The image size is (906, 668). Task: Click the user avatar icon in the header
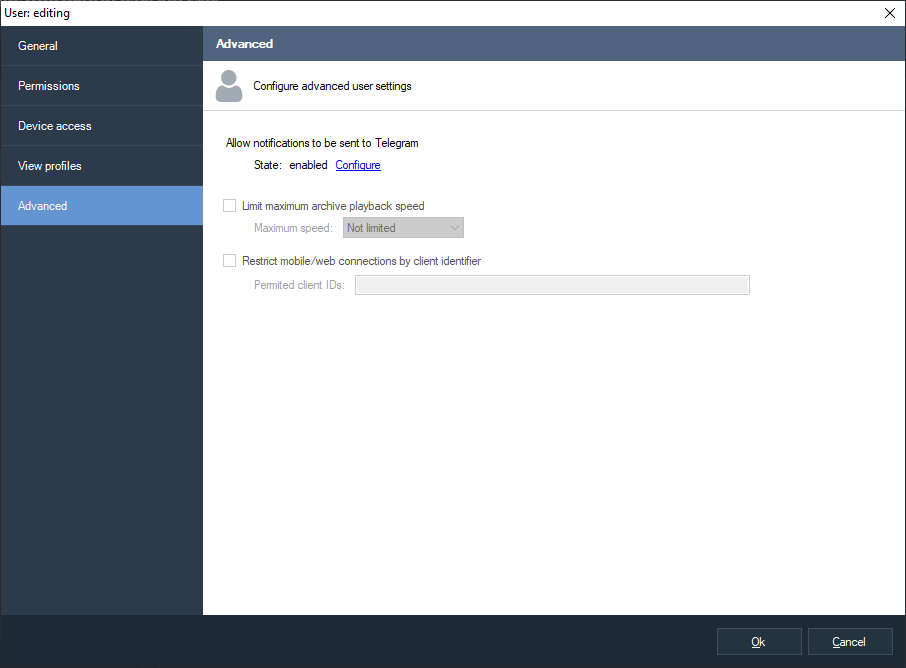(x=229, y=86)
